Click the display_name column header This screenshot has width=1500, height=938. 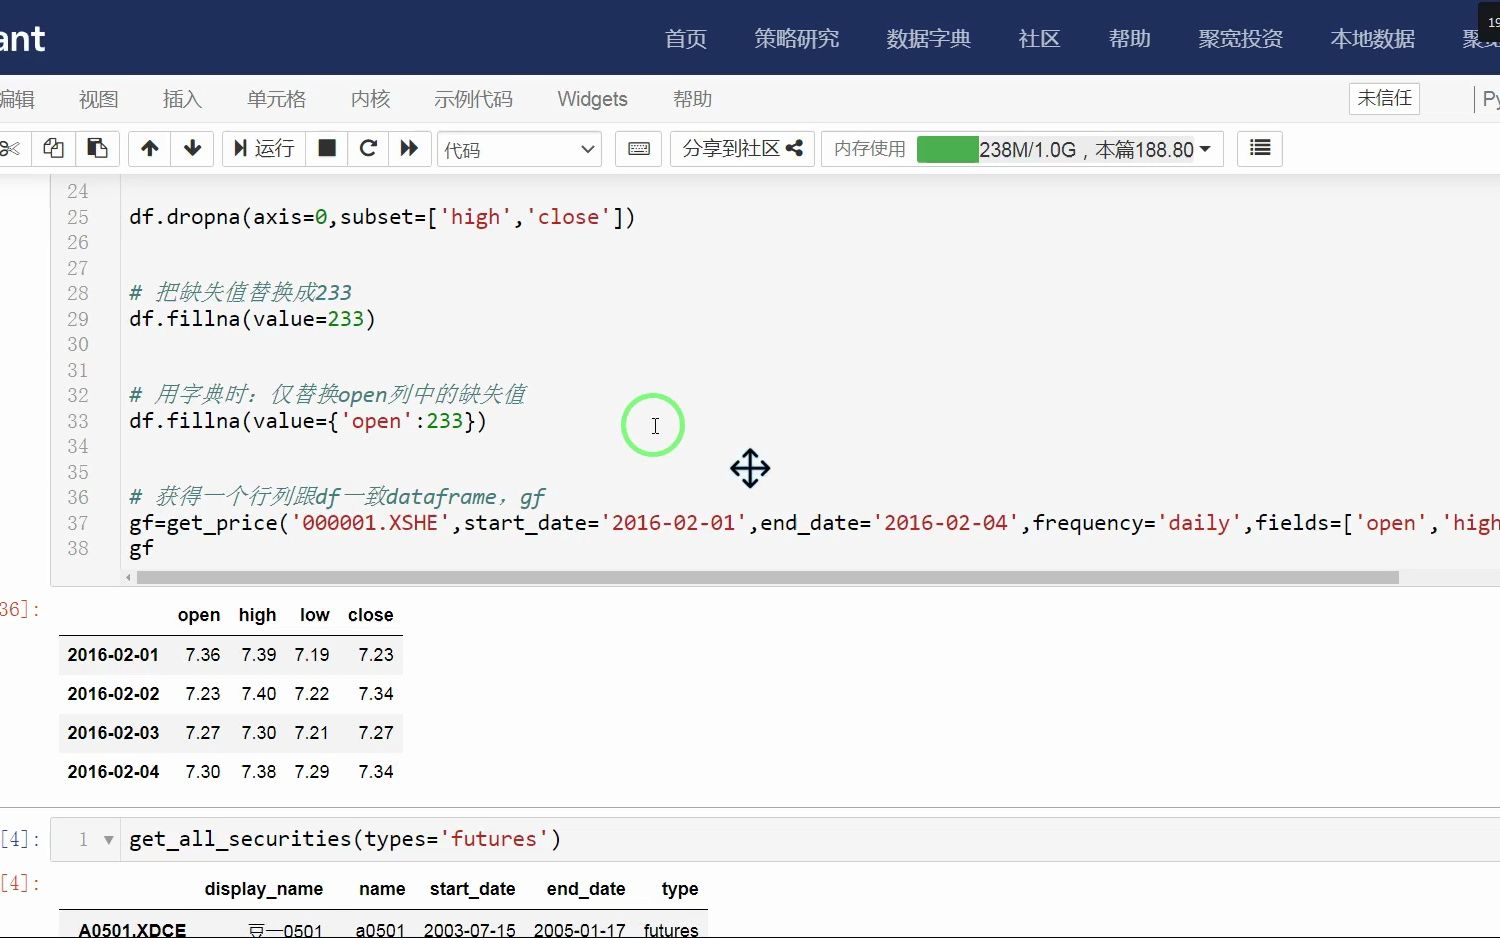click(x=264, y=889)
